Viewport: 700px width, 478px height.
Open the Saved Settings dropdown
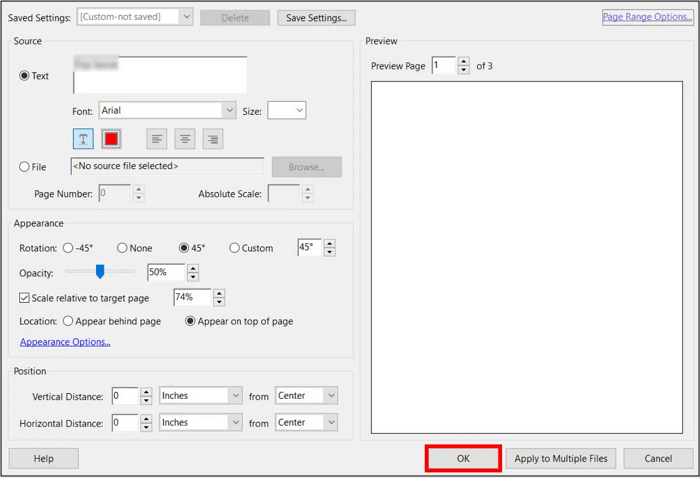[x=186, y=17]
